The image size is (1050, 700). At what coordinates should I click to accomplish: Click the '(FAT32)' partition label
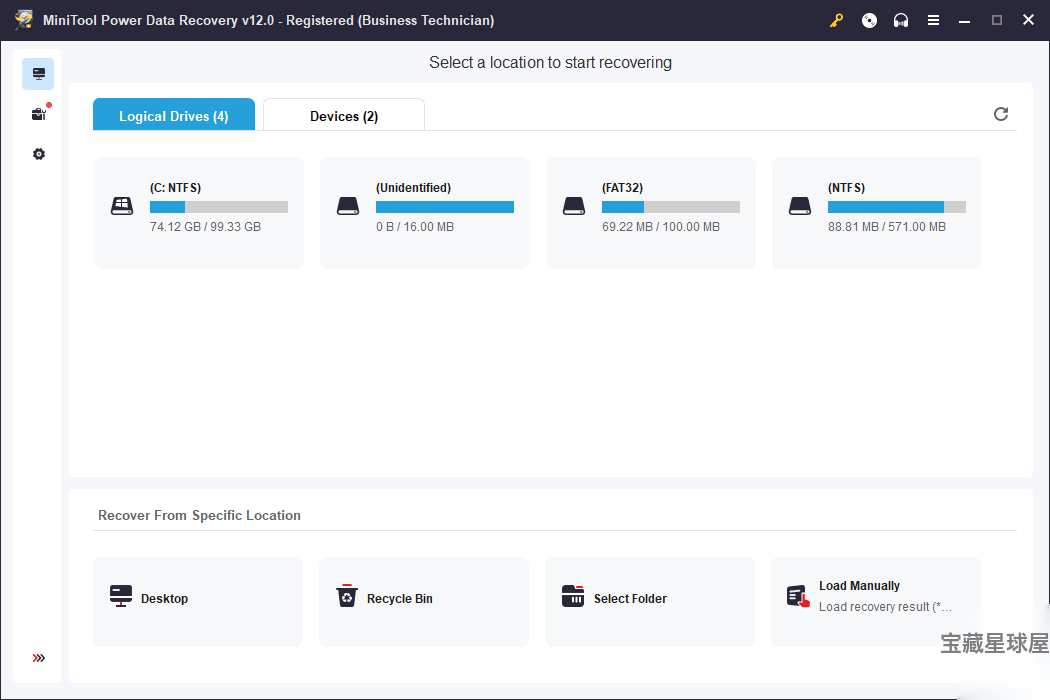coord(622,188)
